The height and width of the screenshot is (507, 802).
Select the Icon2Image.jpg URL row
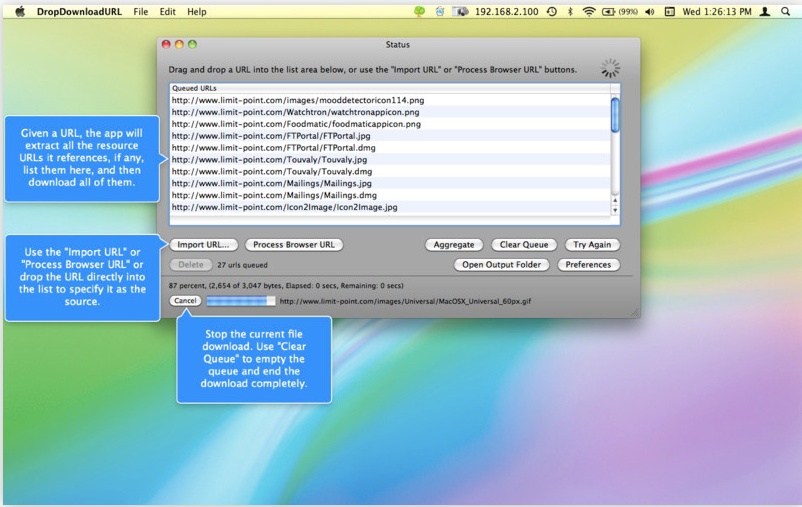coord(390,207)
